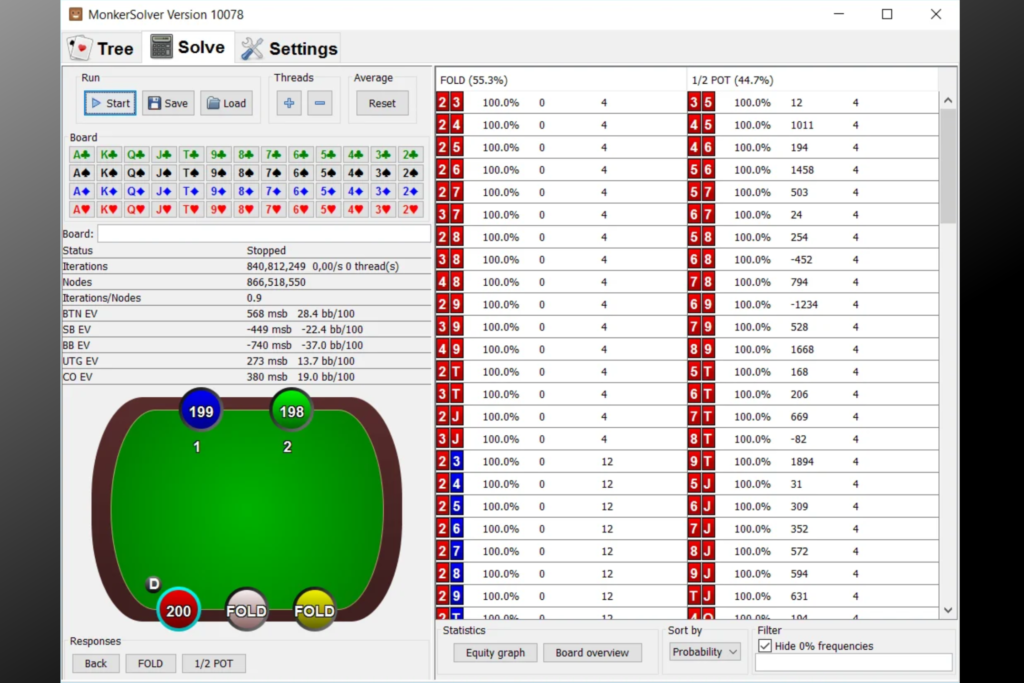Image resolution: width=1024 pixels, height=683 pixels.
Task: Toggle Hide 0% frequencies checkbox
Action: 765,646
